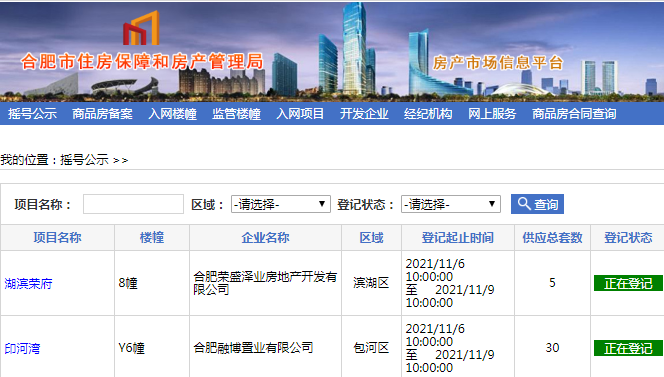Open the 摇号公示 menu item

[32, 114]
